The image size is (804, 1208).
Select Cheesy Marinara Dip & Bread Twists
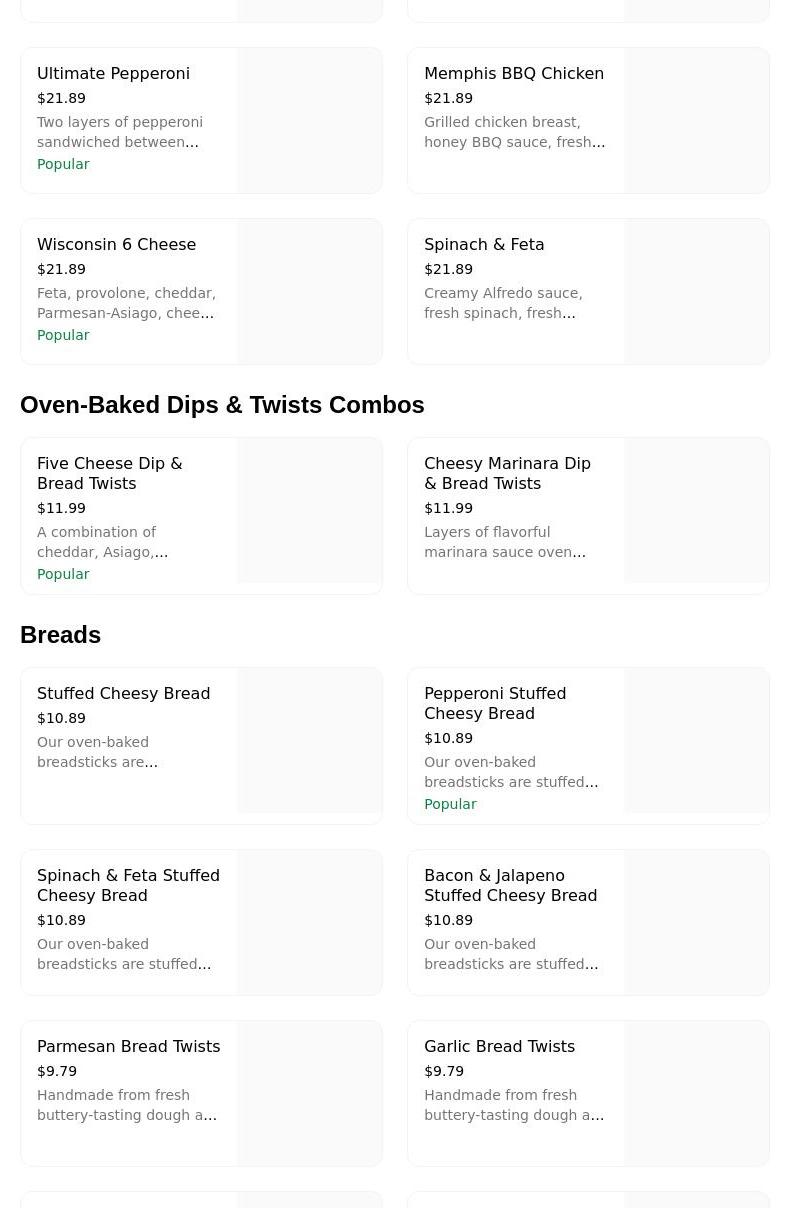click(507, 473)
